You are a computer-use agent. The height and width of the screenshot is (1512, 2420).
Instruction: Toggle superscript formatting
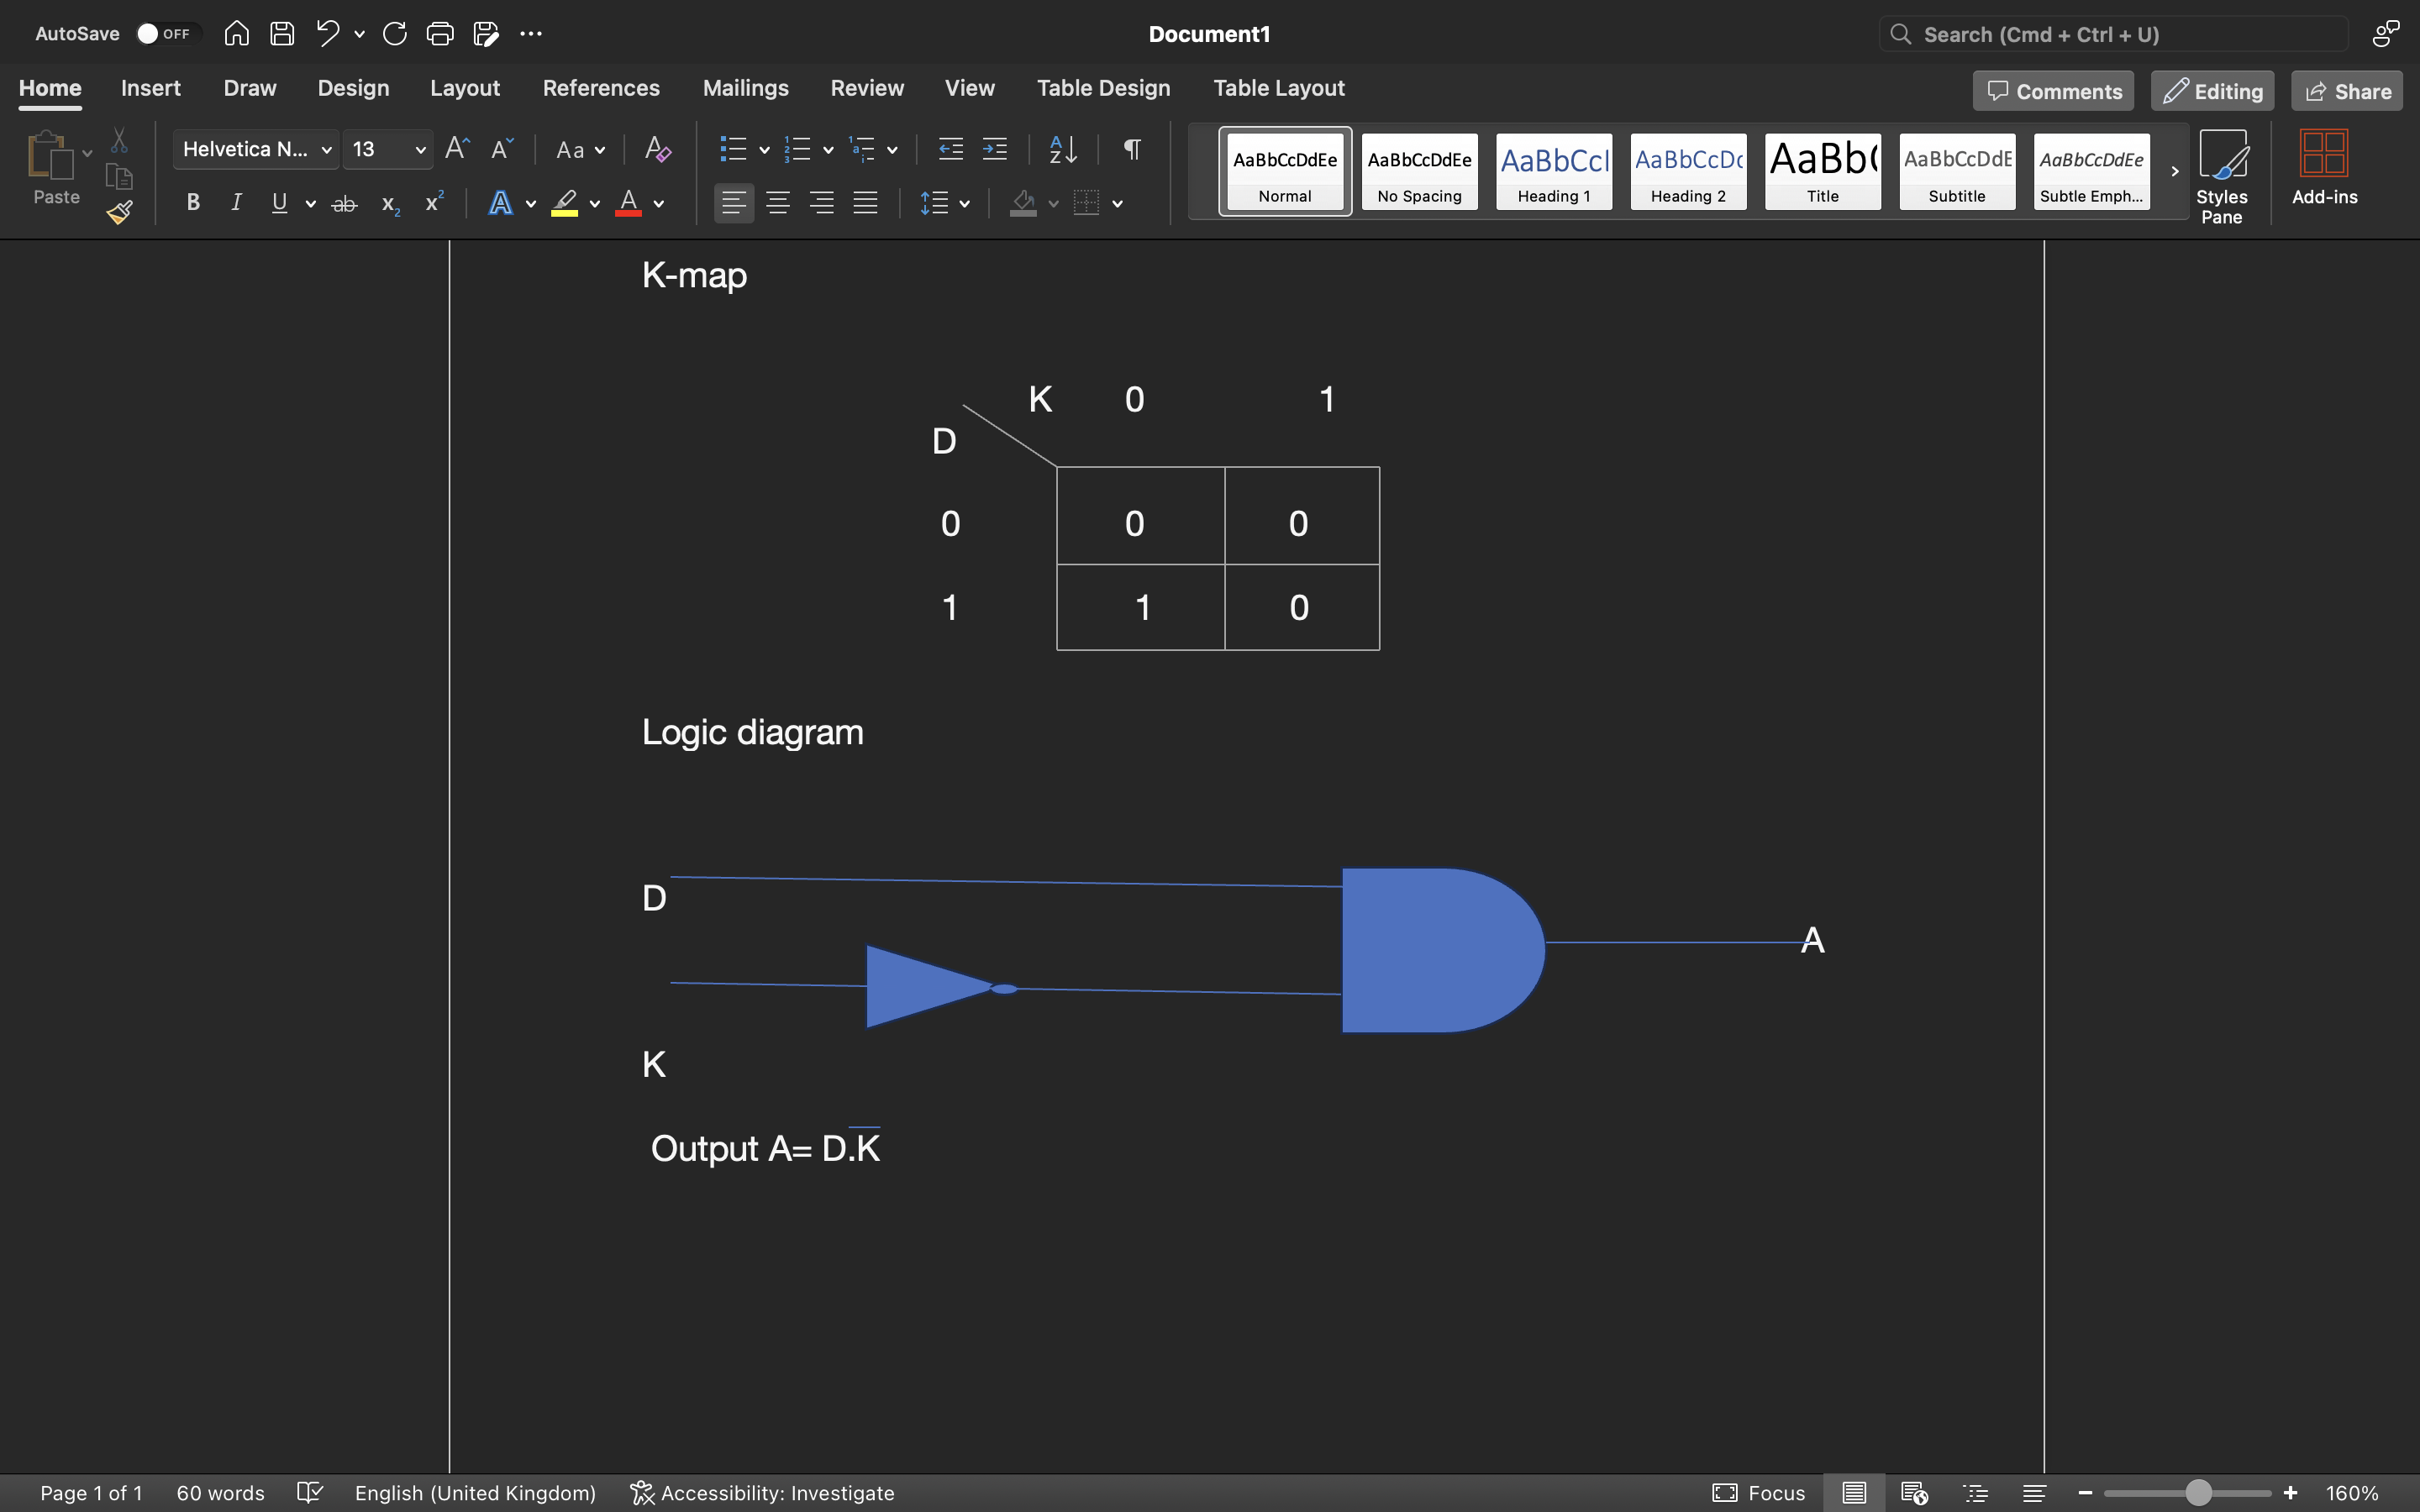434,202
